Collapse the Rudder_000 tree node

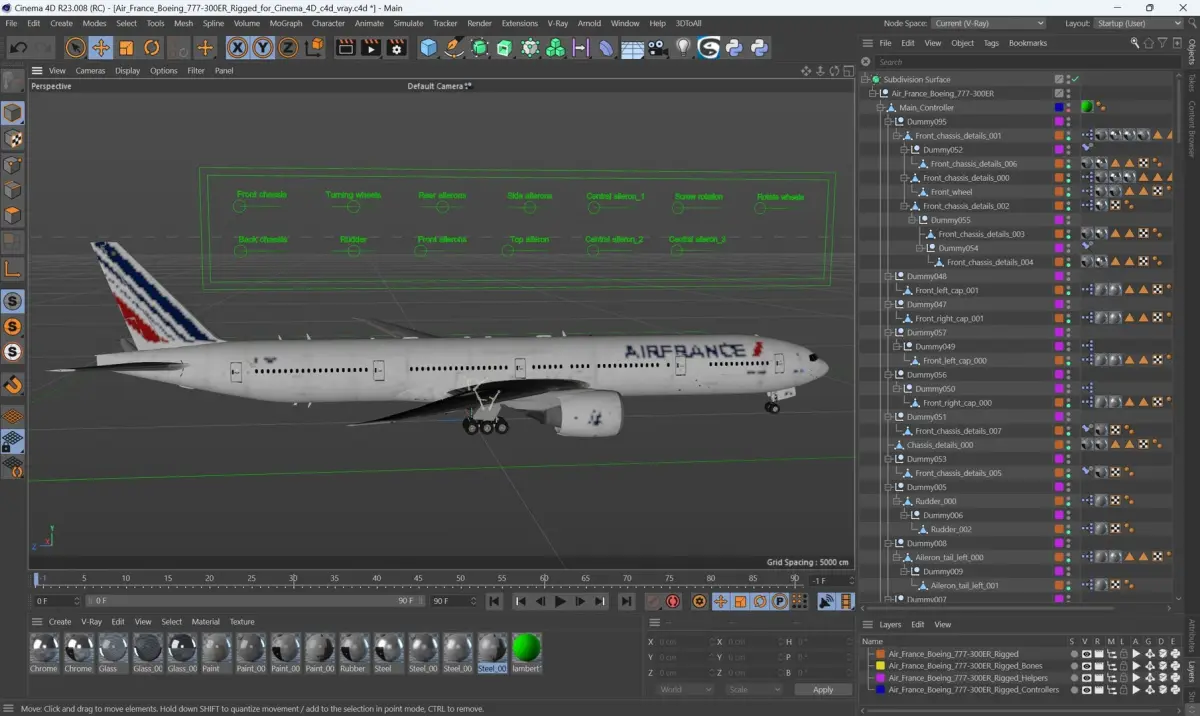coord(896,501)
